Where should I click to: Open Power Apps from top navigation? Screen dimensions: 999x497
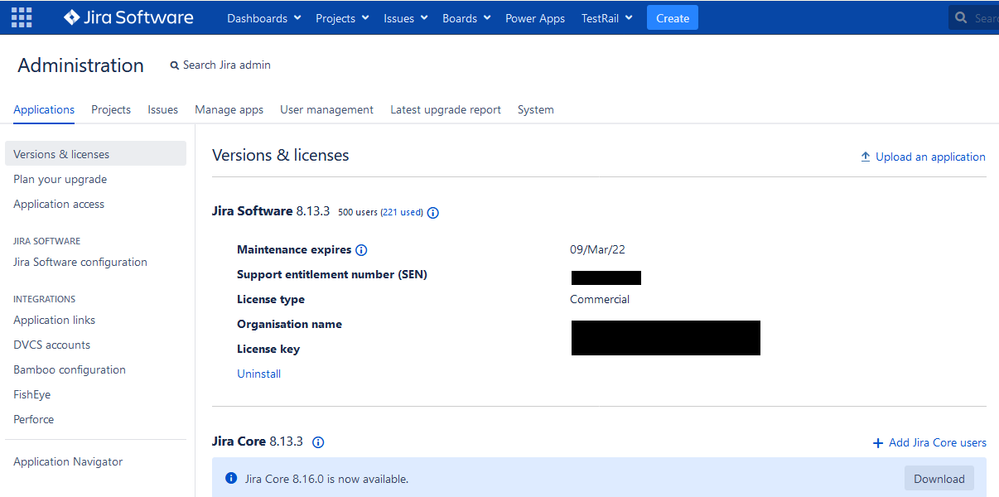coord(535,18)
